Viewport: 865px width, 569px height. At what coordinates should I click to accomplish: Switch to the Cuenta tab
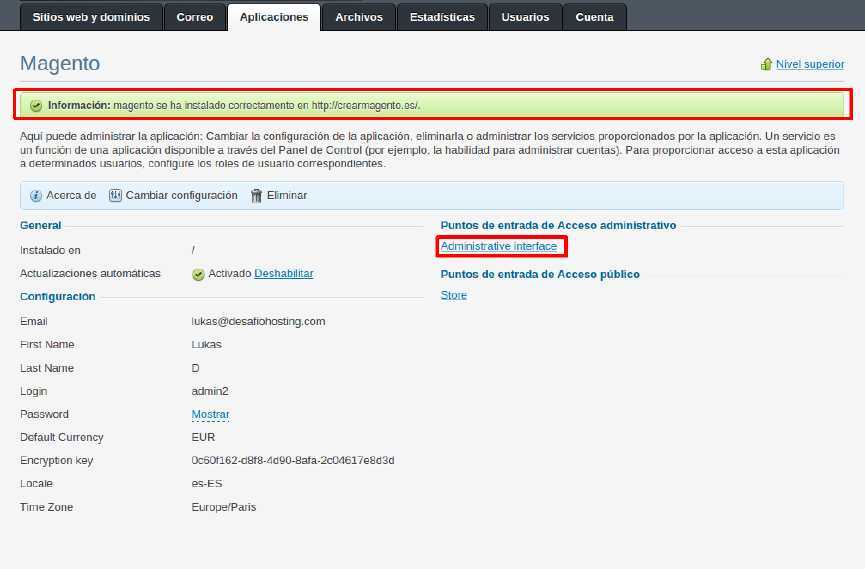(x=594, y=17)
